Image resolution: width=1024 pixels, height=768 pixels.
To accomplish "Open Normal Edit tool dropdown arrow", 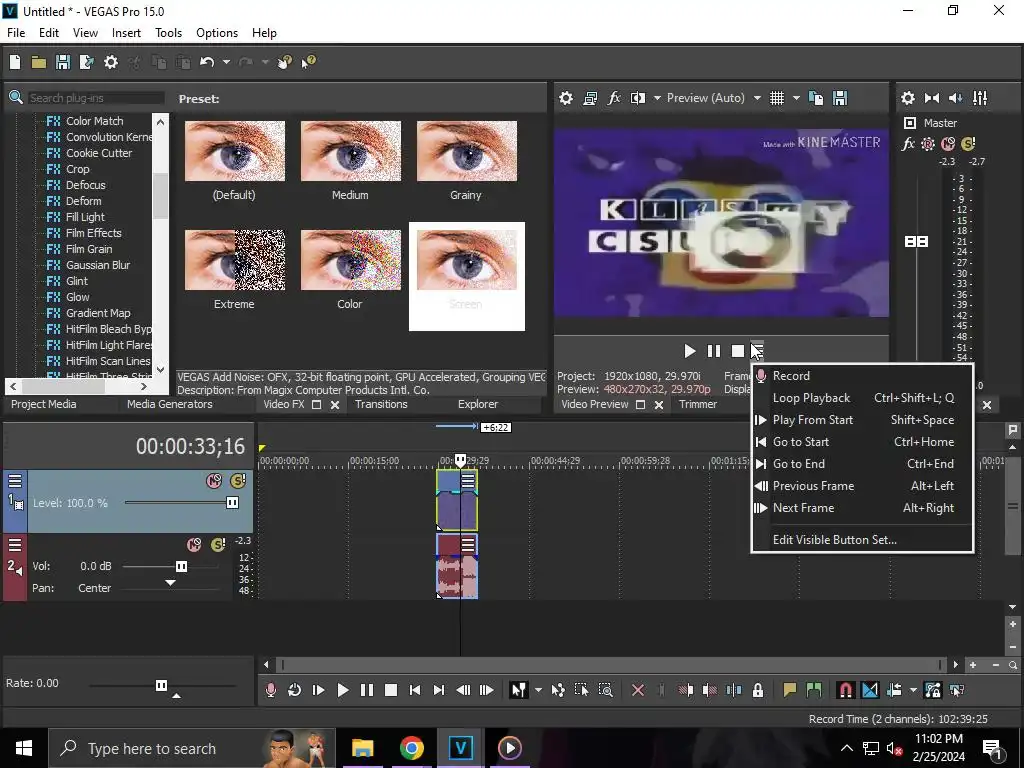I will point(538,690).
